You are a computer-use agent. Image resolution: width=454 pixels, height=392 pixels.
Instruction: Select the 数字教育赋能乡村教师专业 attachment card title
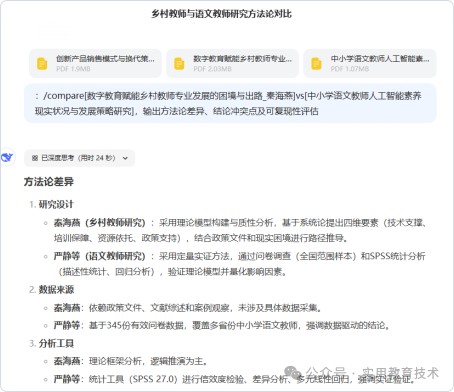[x=243, y=59]
